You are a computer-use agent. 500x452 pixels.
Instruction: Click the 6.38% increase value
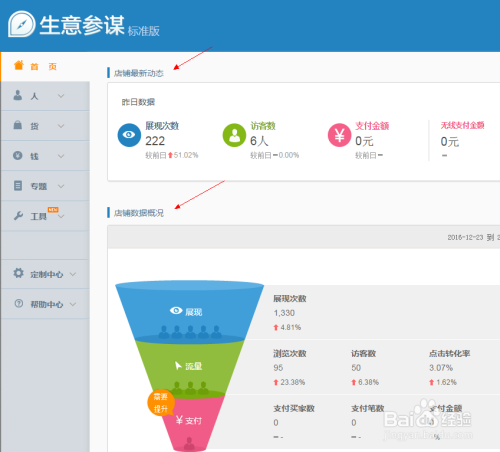pyautogui.click(x=368, y=382)
